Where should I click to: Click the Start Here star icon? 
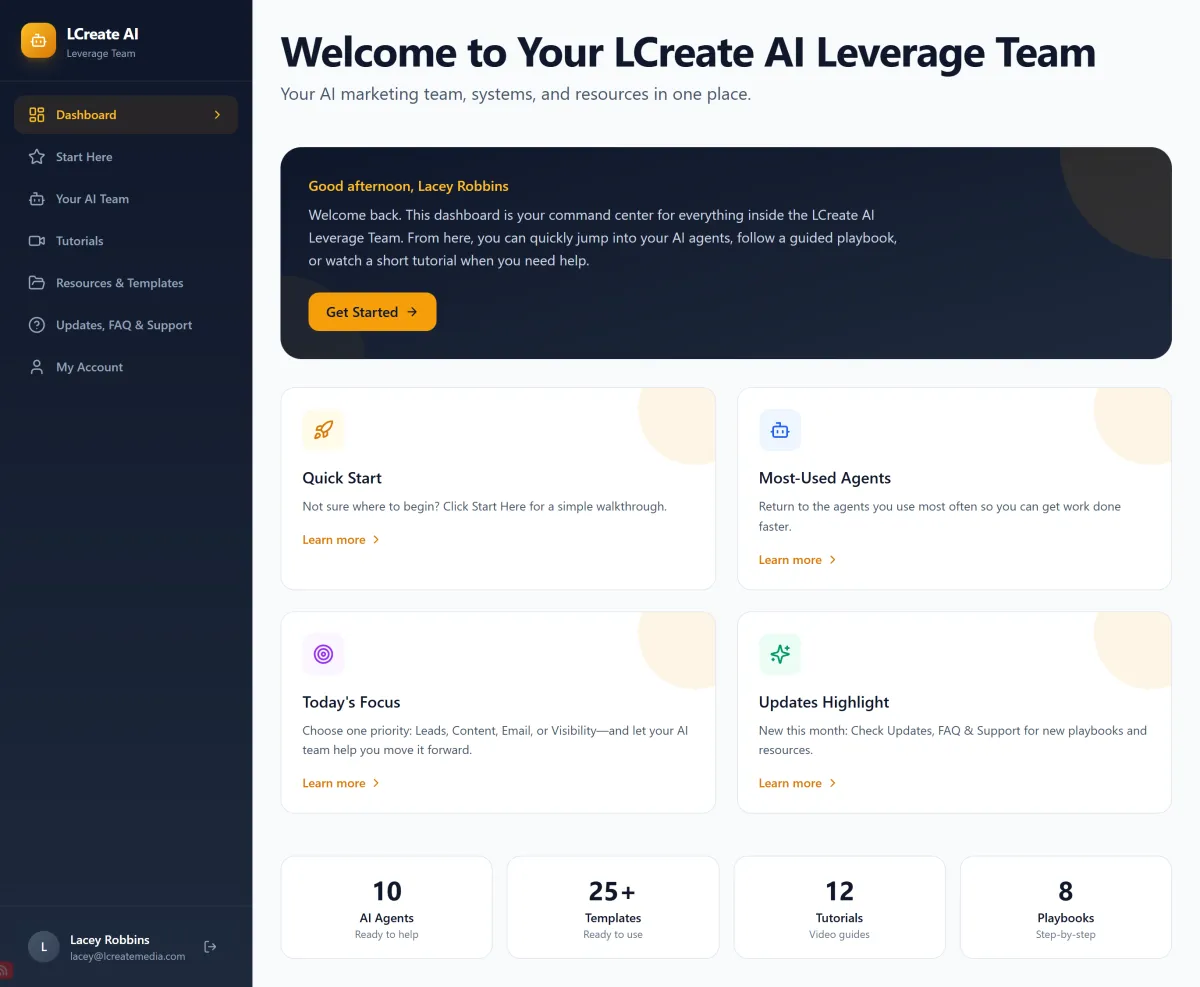[37, 157]
